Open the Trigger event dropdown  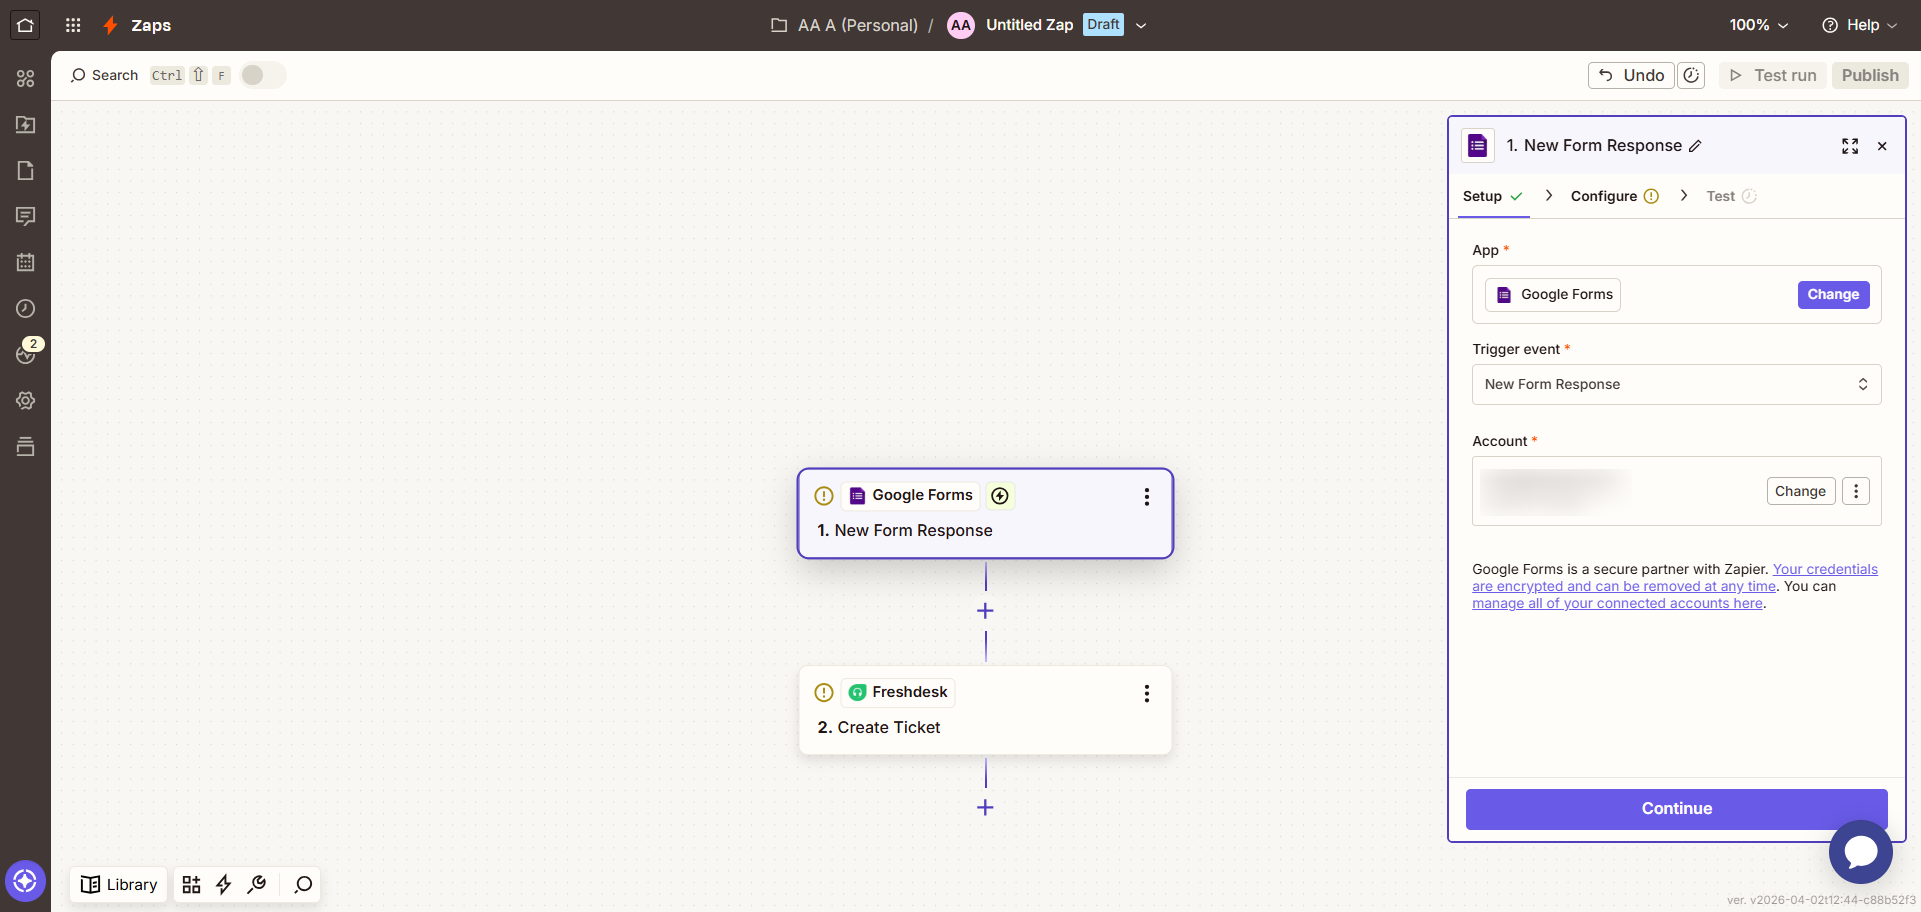pyautogui.click(x=1676, y=384)
